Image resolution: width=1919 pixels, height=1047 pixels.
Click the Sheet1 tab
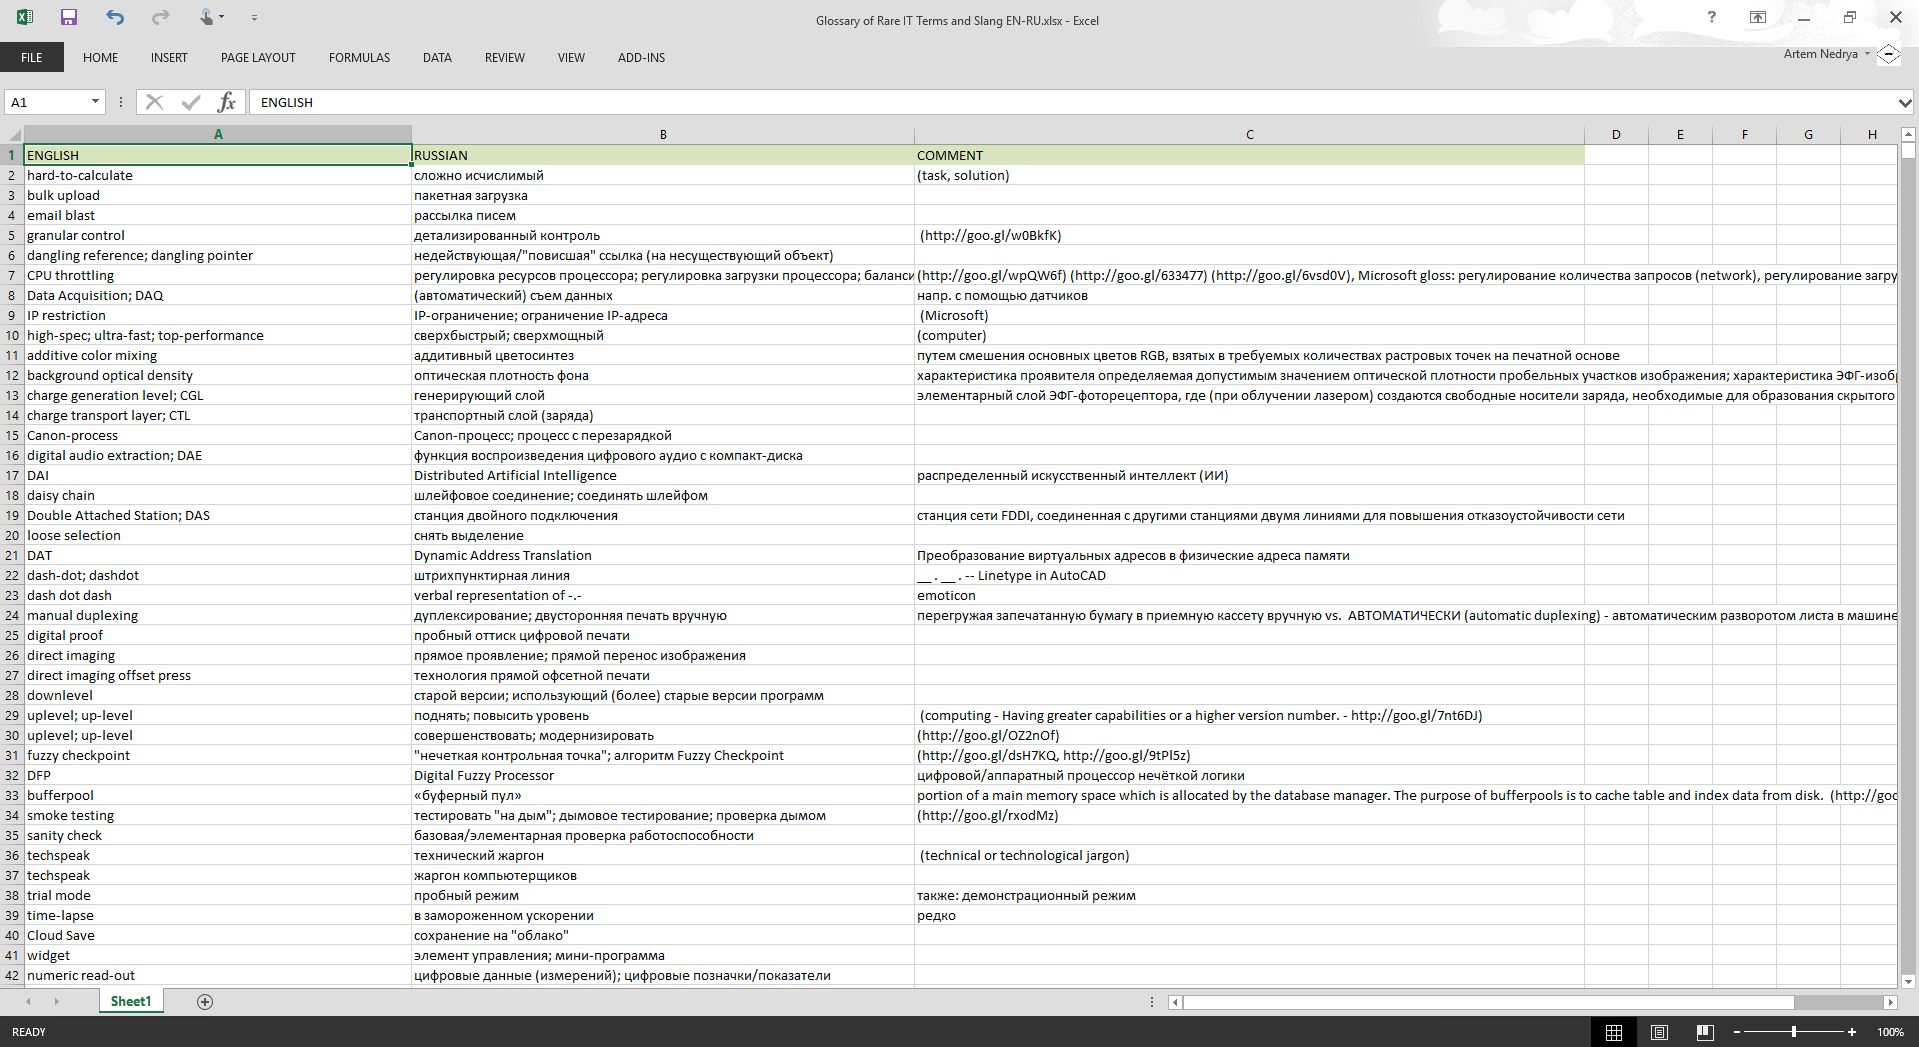pos(131,1001)
